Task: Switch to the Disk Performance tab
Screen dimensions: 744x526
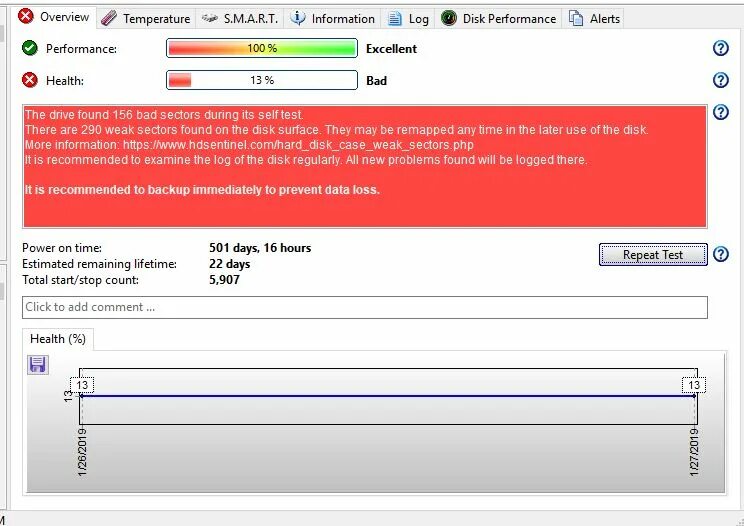Action: click(498, 18)
